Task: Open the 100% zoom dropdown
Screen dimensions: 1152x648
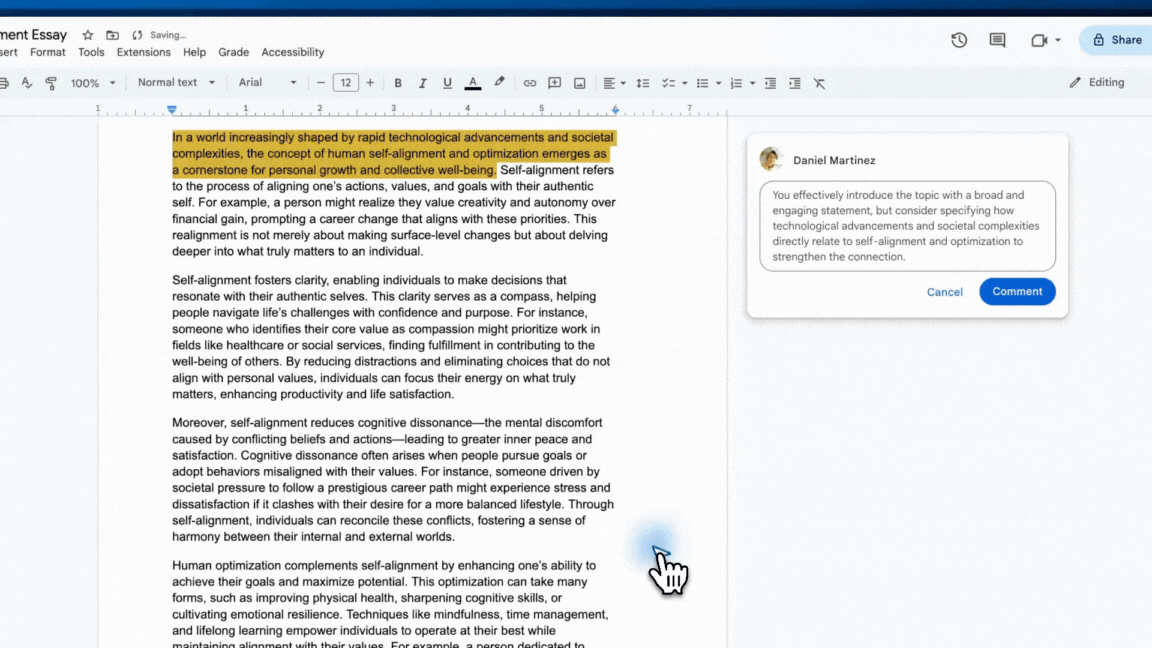Action: click(93, 83)
